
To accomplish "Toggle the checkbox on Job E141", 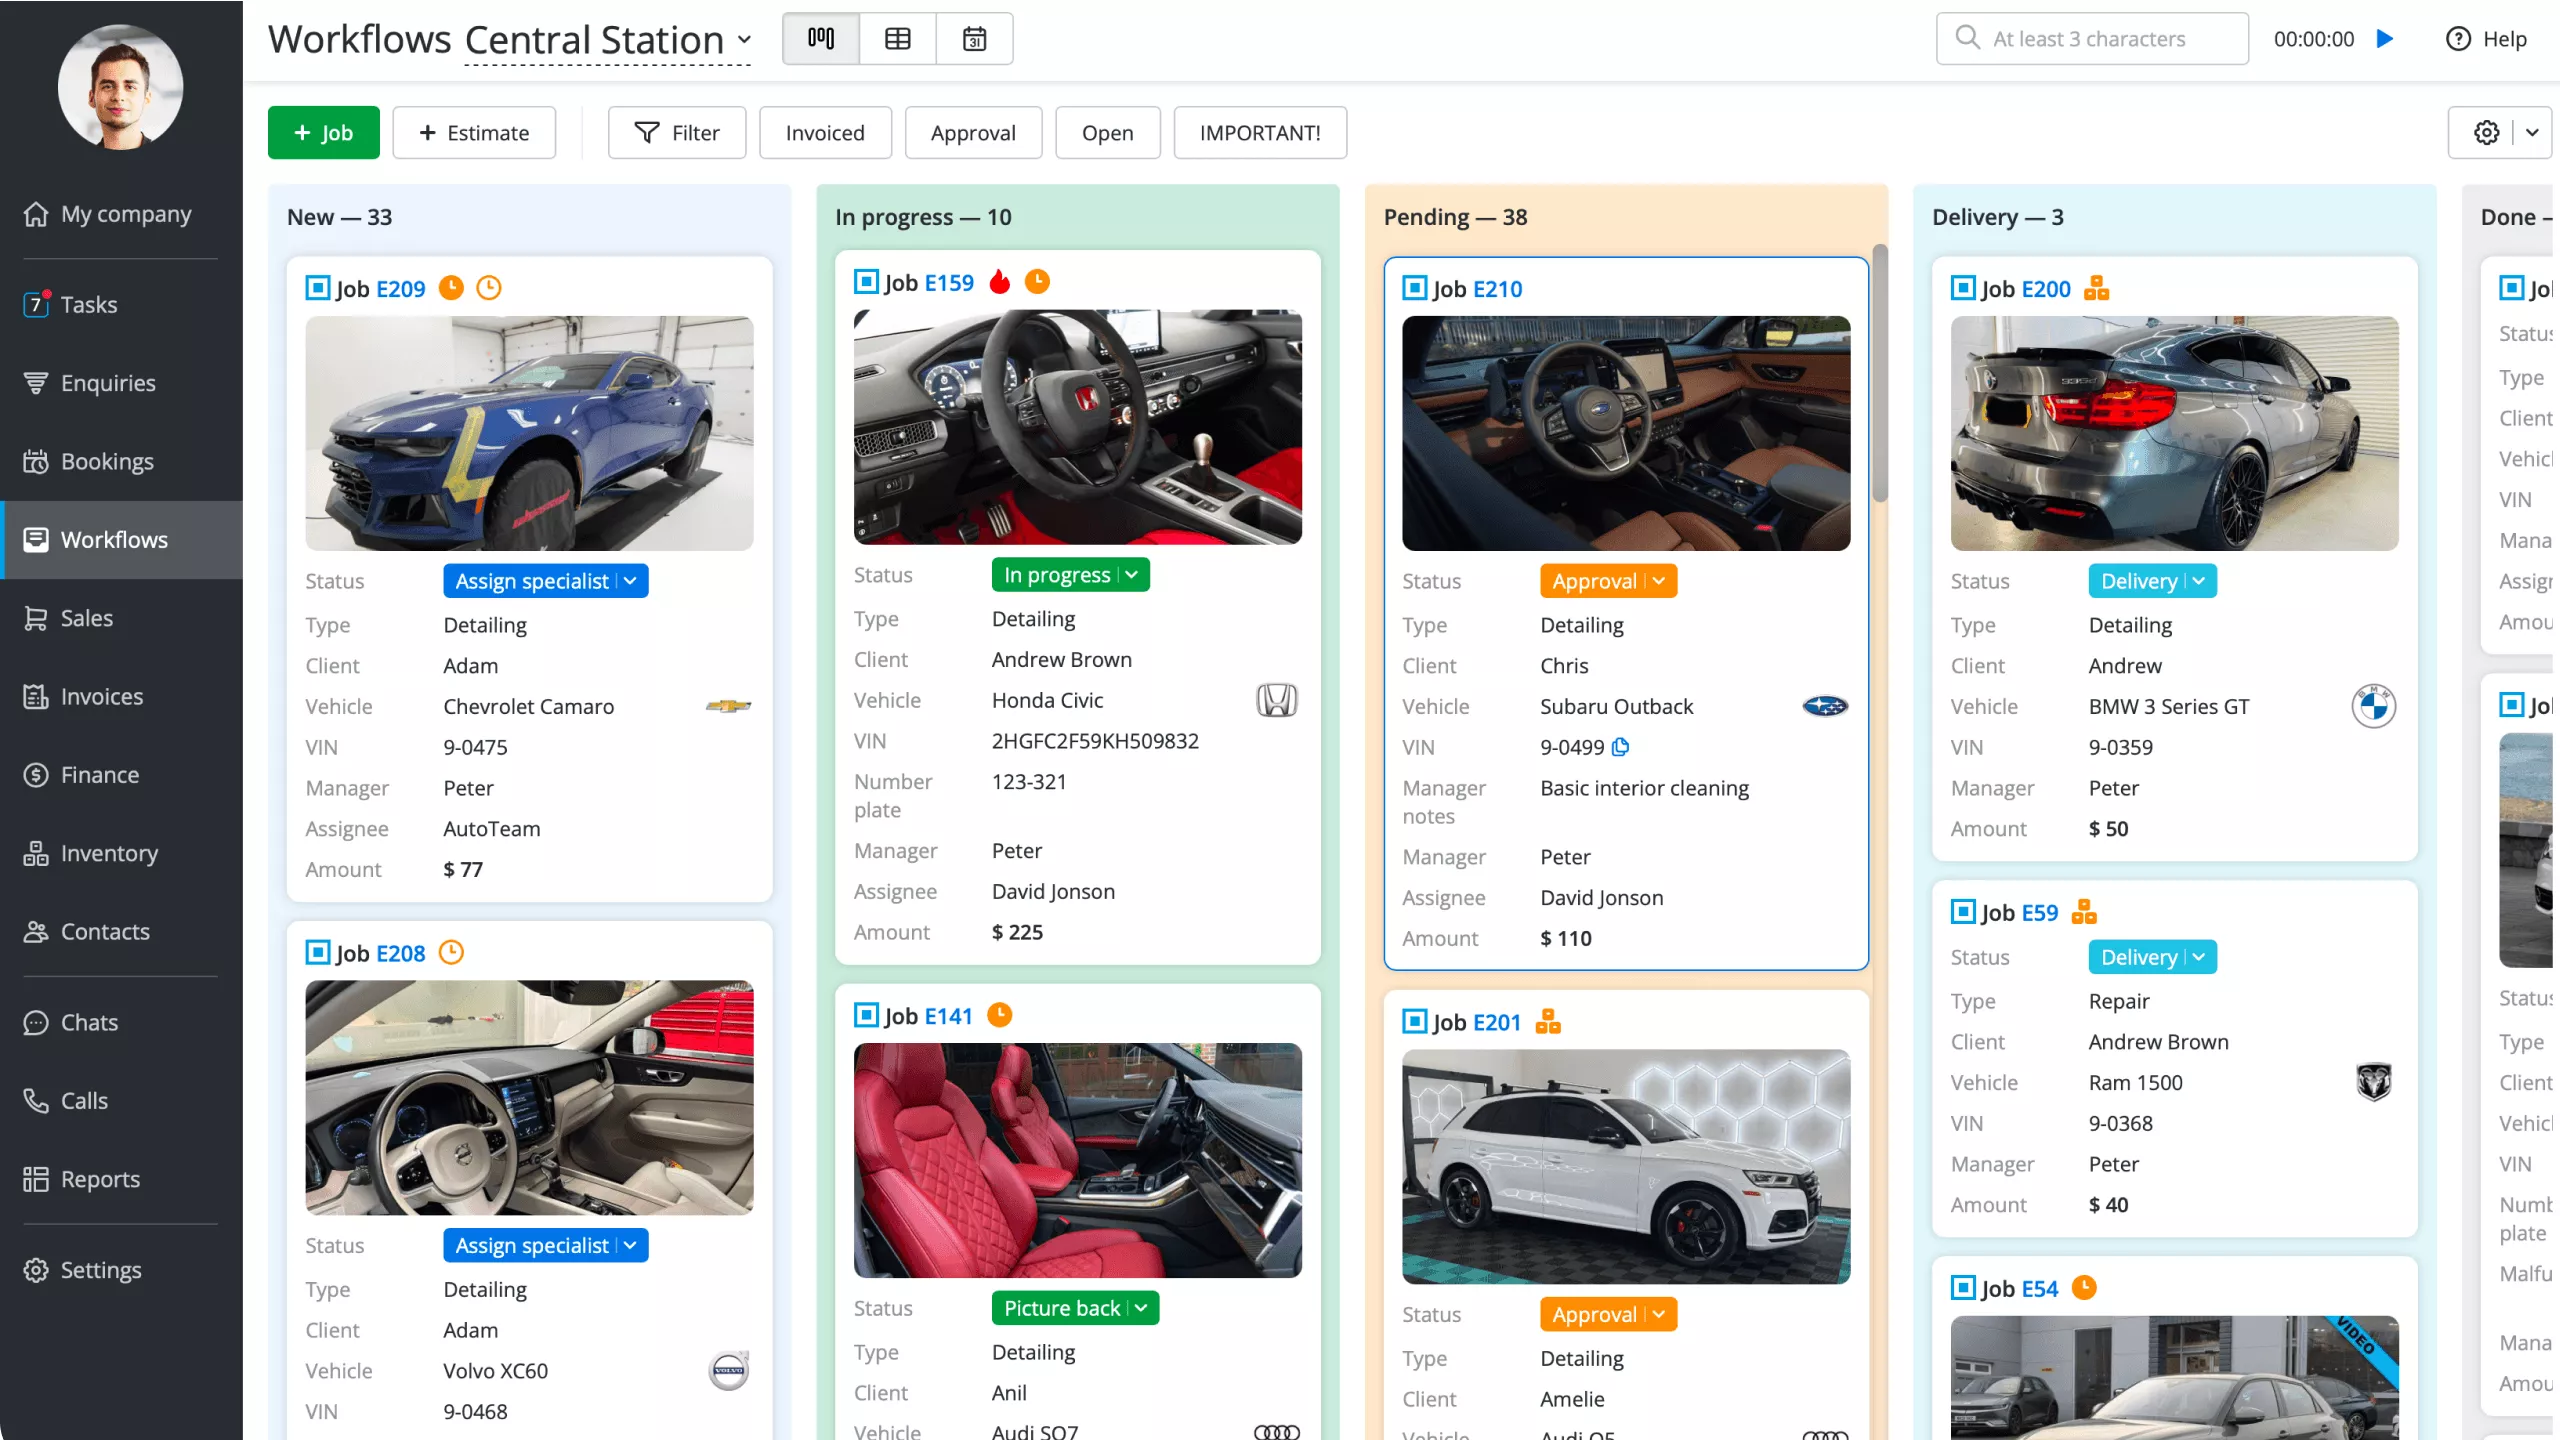I will 866,1015.
